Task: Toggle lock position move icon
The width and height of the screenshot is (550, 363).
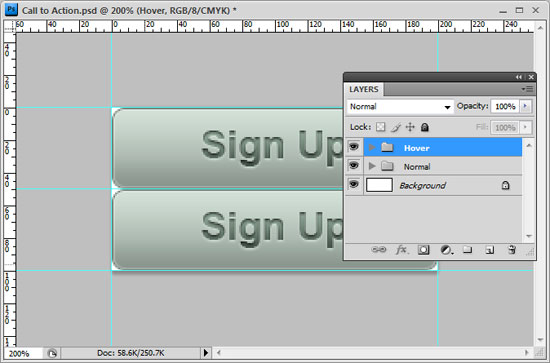Action: (x=410, y=127)
